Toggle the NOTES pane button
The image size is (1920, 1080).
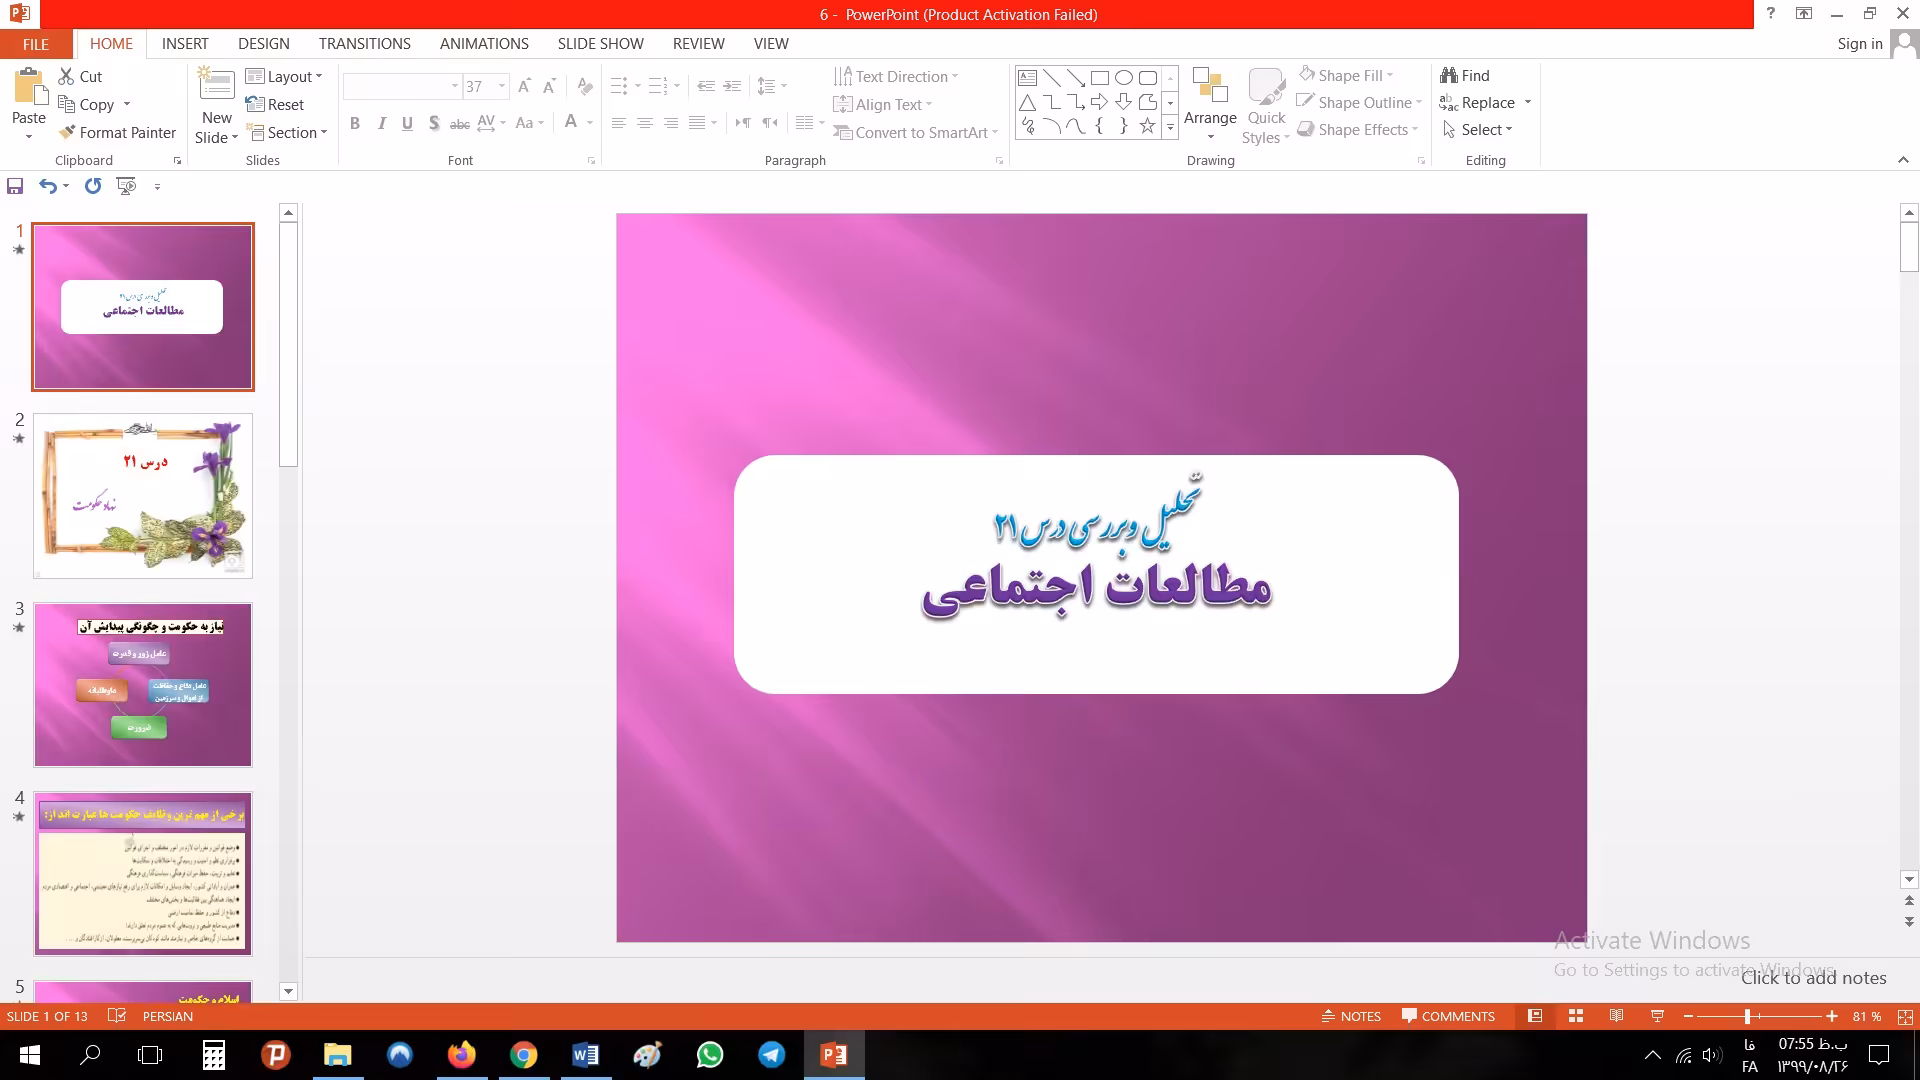click(1351, 1016)
